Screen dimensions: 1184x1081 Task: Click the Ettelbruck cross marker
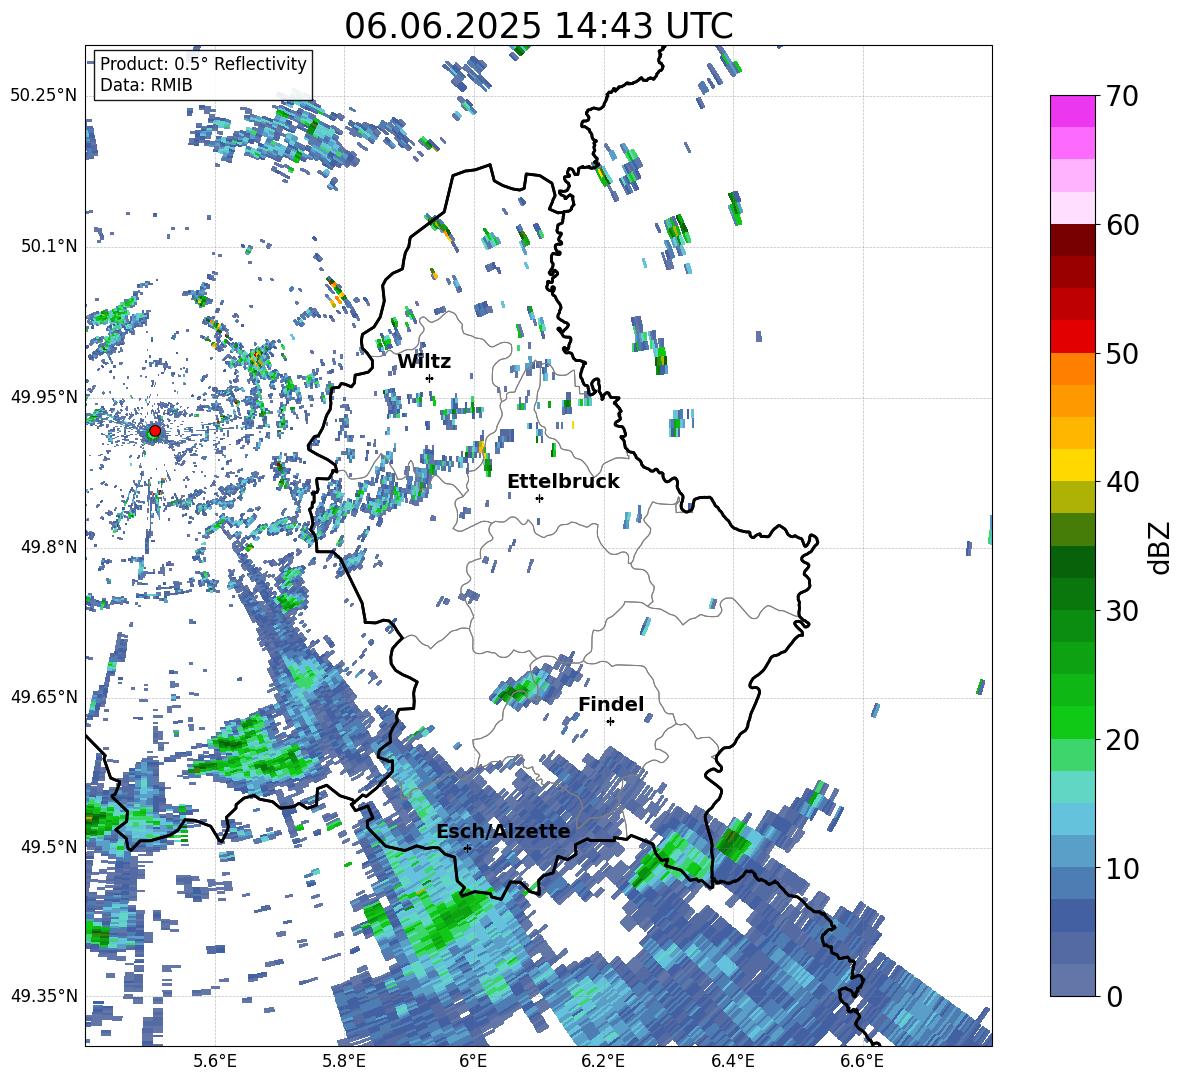point(539,498)
